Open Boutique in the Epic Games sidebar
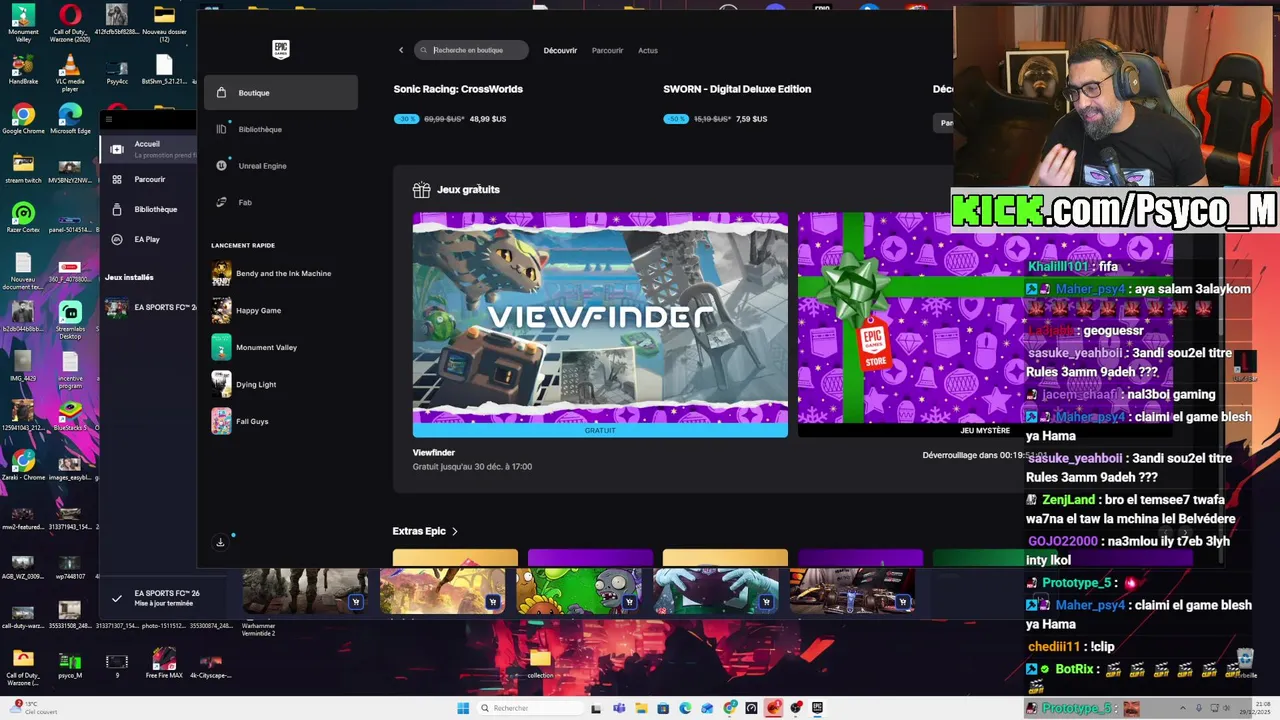The height and width of the screenshot is (720, 1280). [281, 93]
